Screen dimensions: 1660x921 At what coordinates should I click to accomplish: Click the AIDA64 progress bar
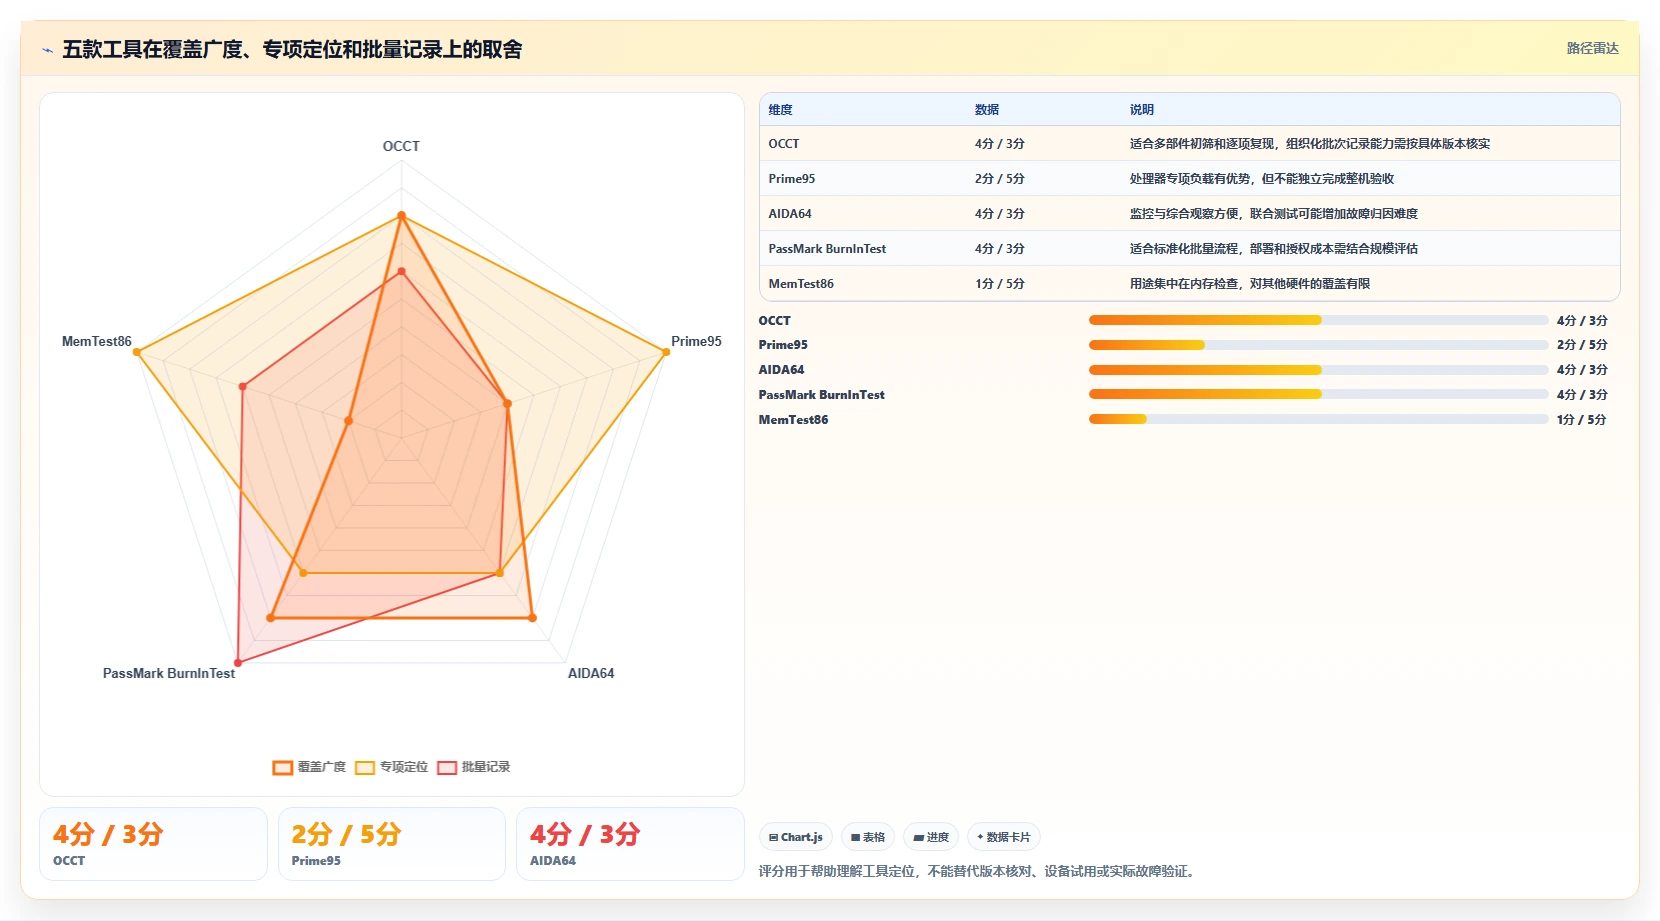coord(1318,370)
